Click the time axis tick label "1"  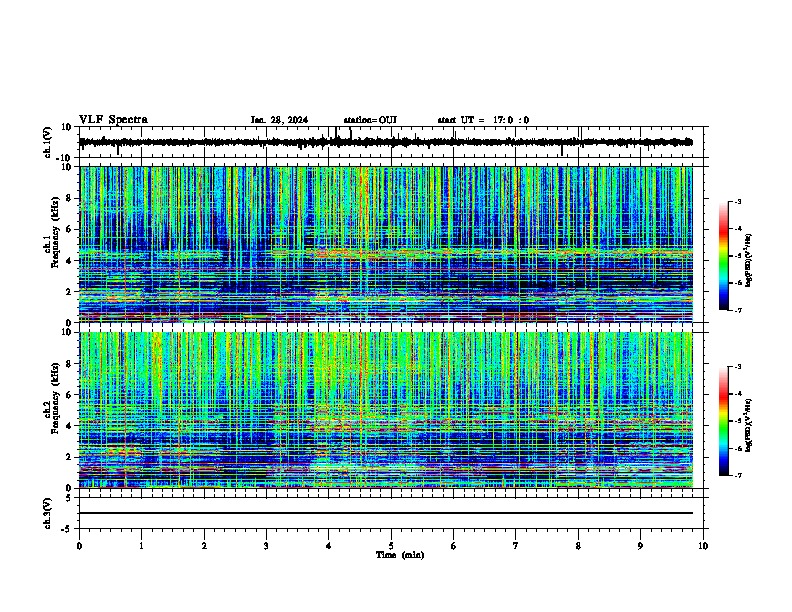[x=141, y=546]
